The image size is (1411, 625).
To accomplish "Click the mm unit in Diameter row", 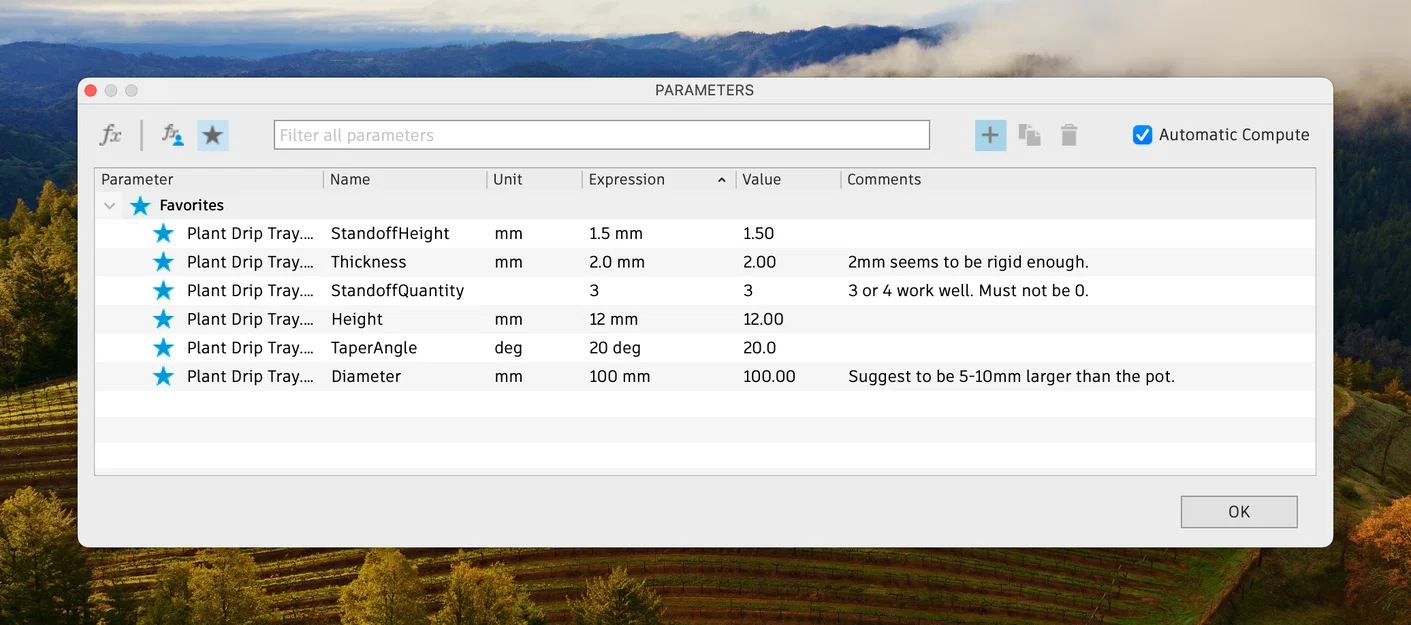I will click(x=508, y=376).
